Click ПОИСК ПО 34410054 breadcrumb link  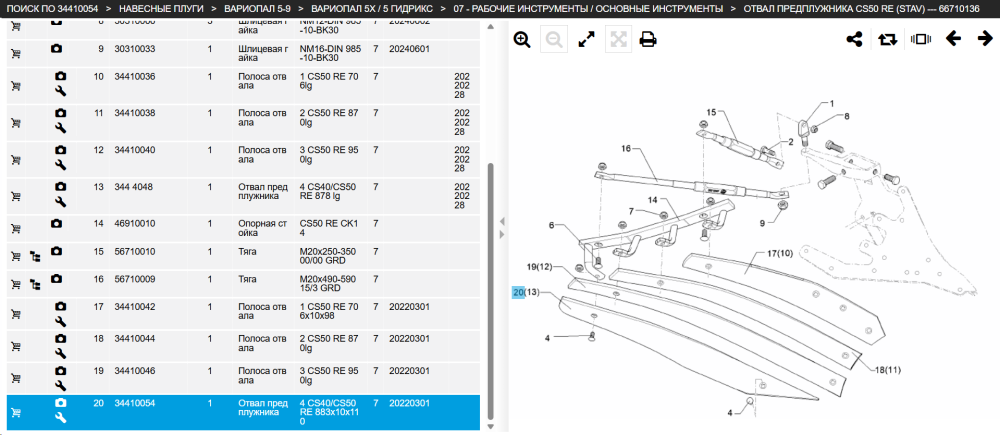coord(53,9)
